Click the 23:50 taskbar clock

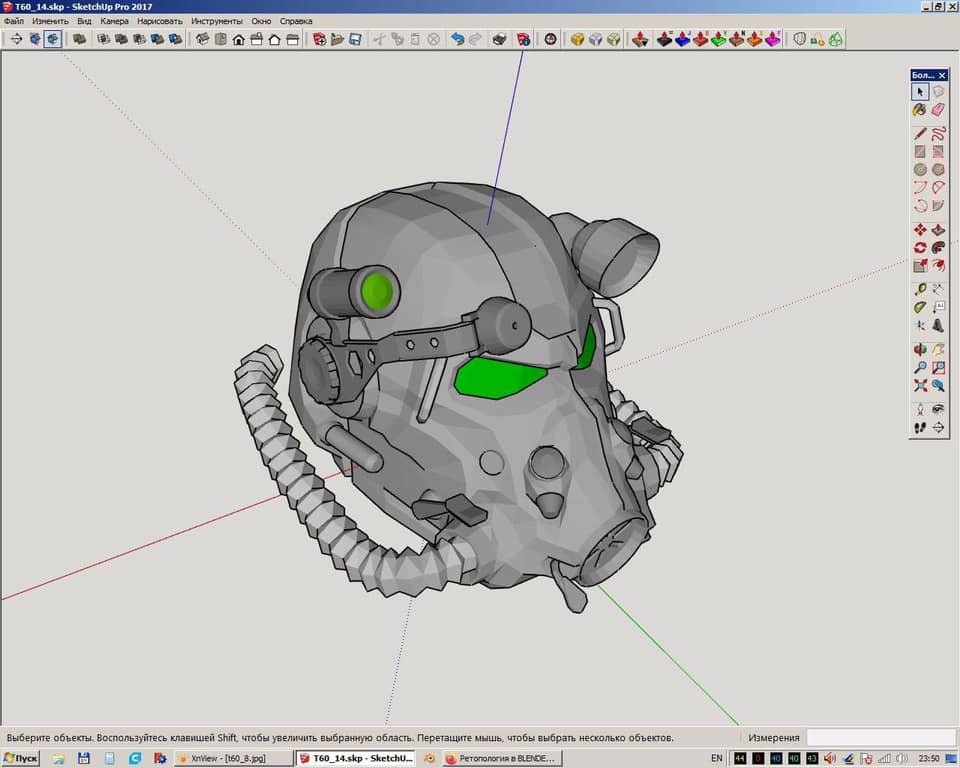929,758
